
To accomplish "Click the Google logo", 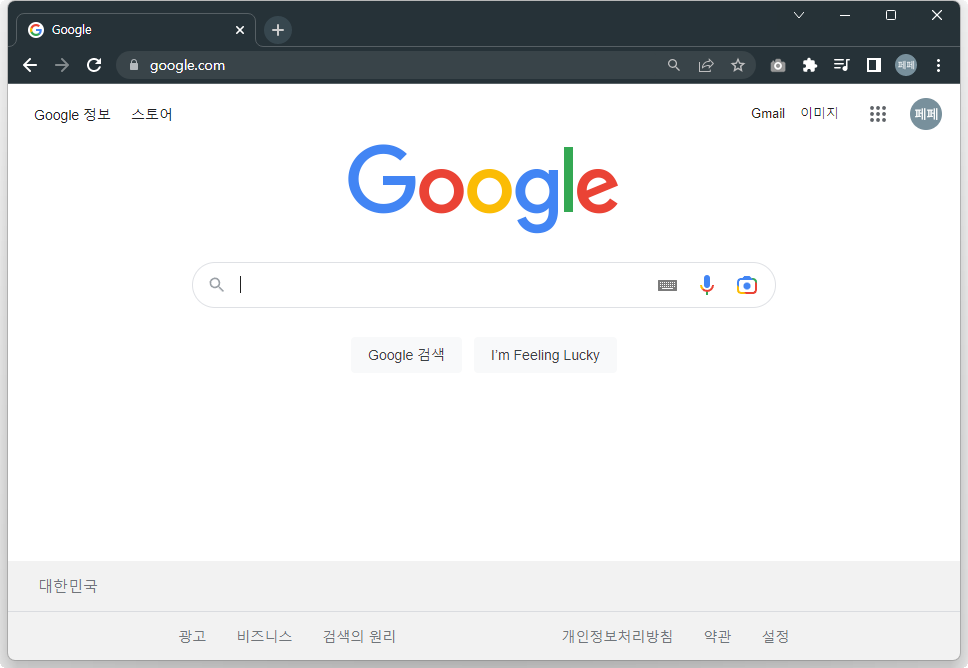I will click(x=483, y=188).
